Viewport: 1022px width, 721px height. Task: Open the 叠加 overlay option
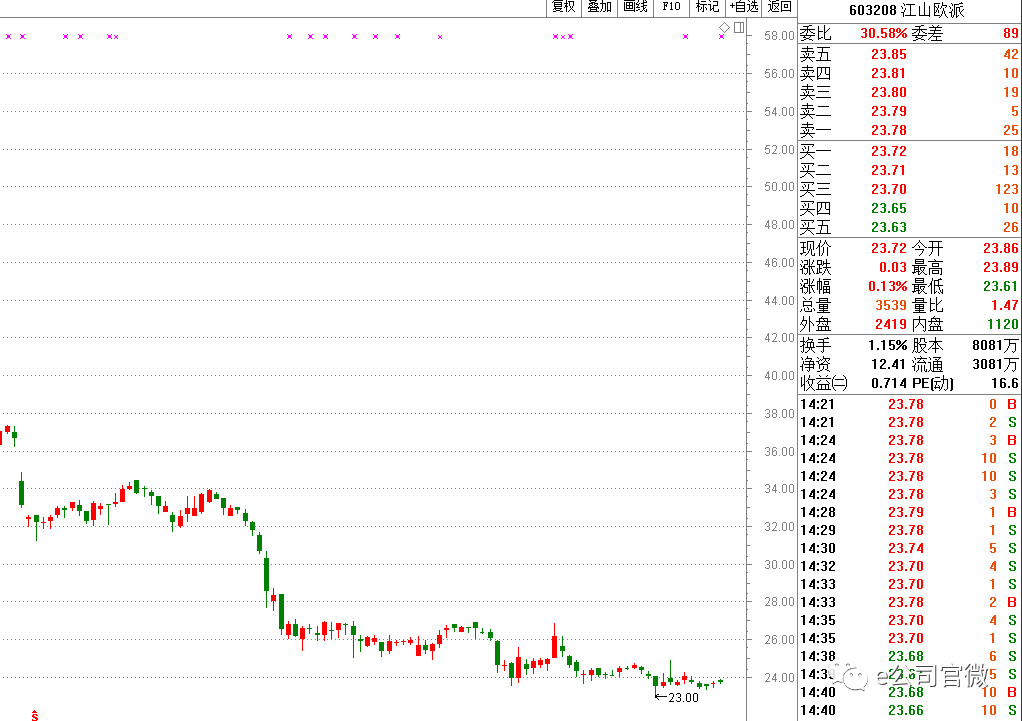pos(599,7)
